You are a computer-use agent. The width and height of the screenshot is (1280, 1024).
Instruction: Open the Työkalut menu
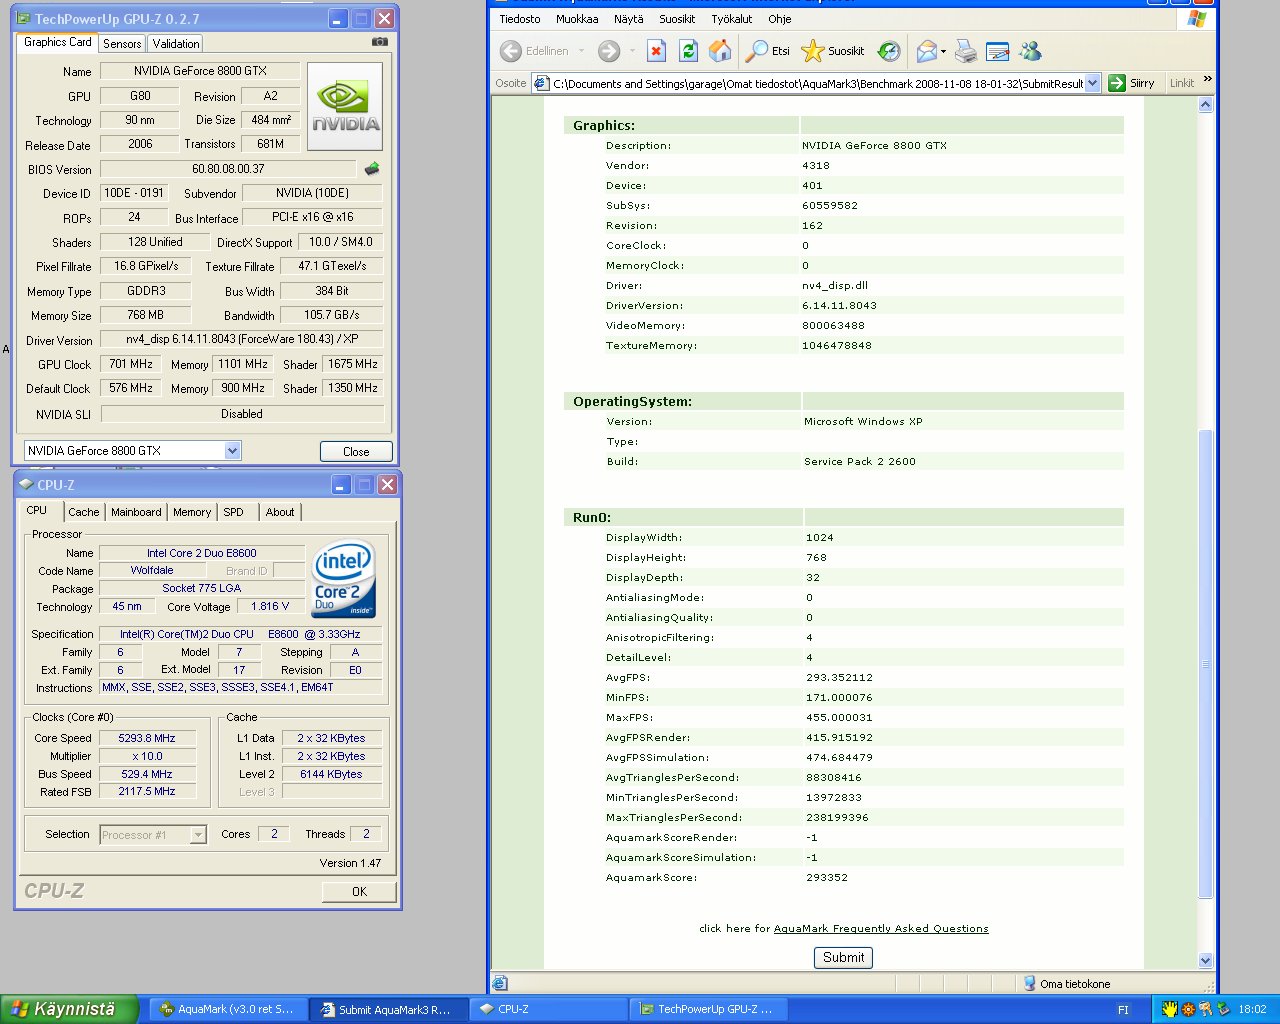[x=732, y=19]
